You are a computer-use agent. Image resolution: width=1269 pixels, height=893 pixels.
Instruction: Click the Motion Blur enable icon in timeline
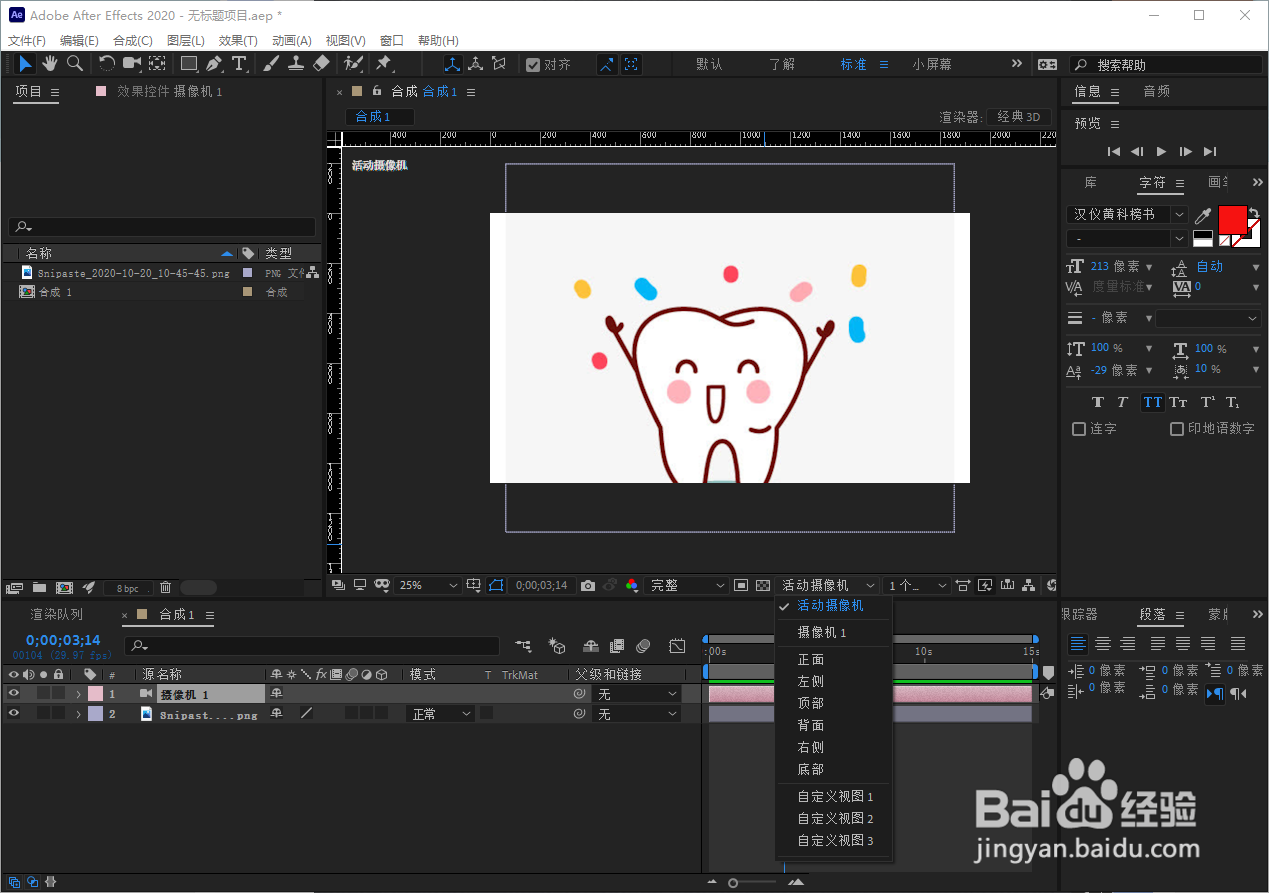point(644,647)
